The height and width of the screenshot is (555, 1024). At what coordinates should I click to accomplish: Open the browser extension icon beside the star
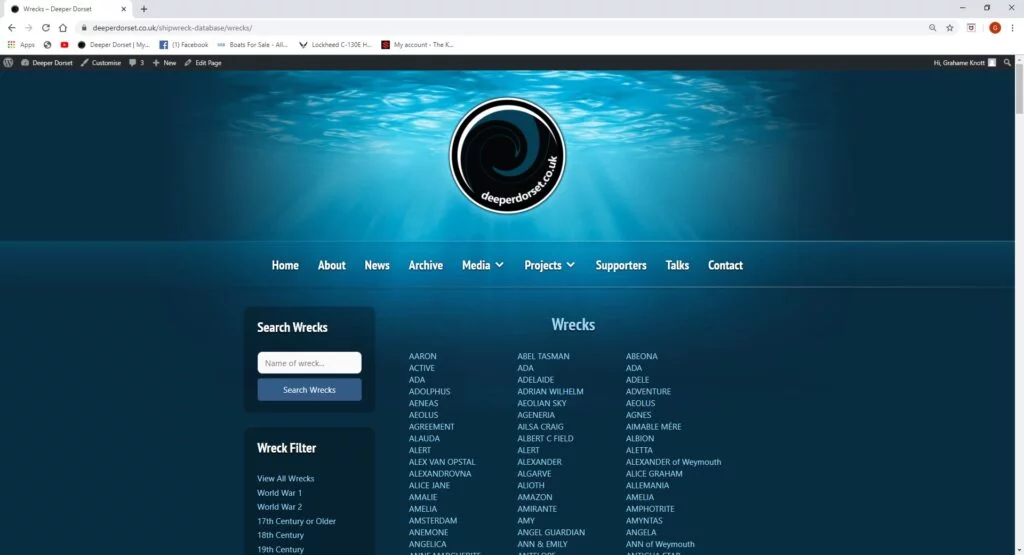point(971,28)
